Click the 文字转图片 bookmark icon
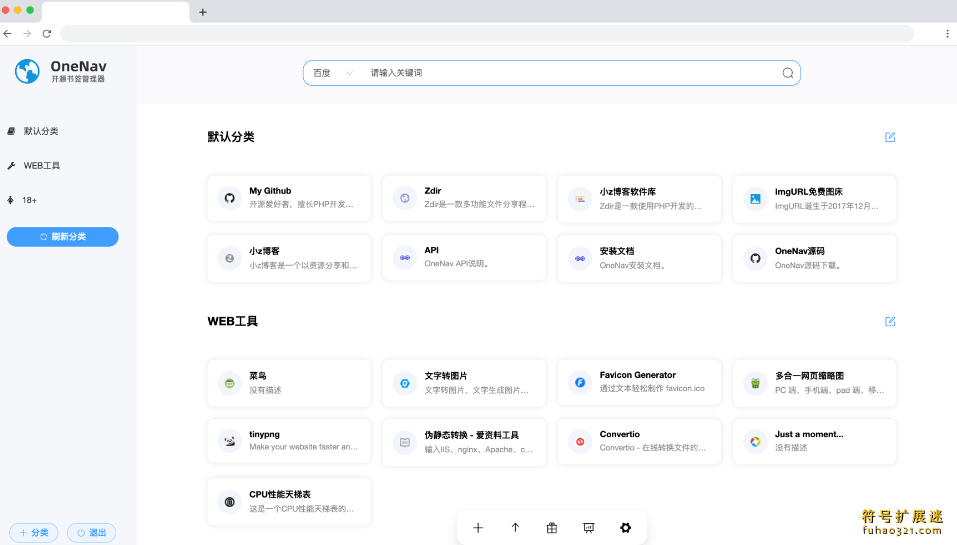Screen dimensions: 957x545 405,383
